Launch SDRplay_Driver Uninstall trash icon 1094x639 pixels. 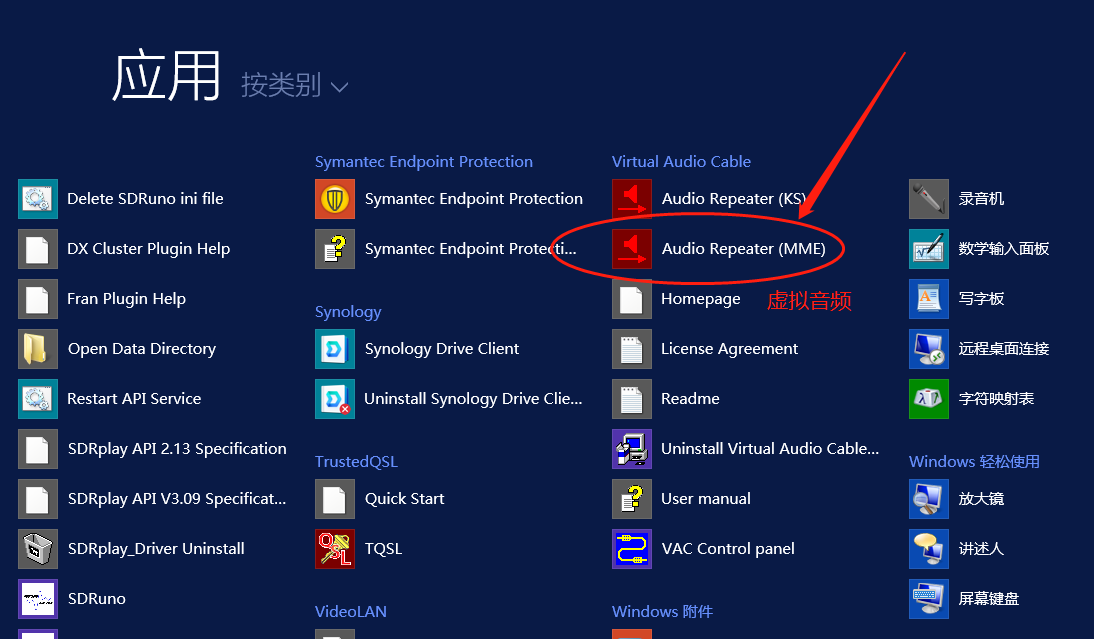pyautogui.click(x=38, y=549)
